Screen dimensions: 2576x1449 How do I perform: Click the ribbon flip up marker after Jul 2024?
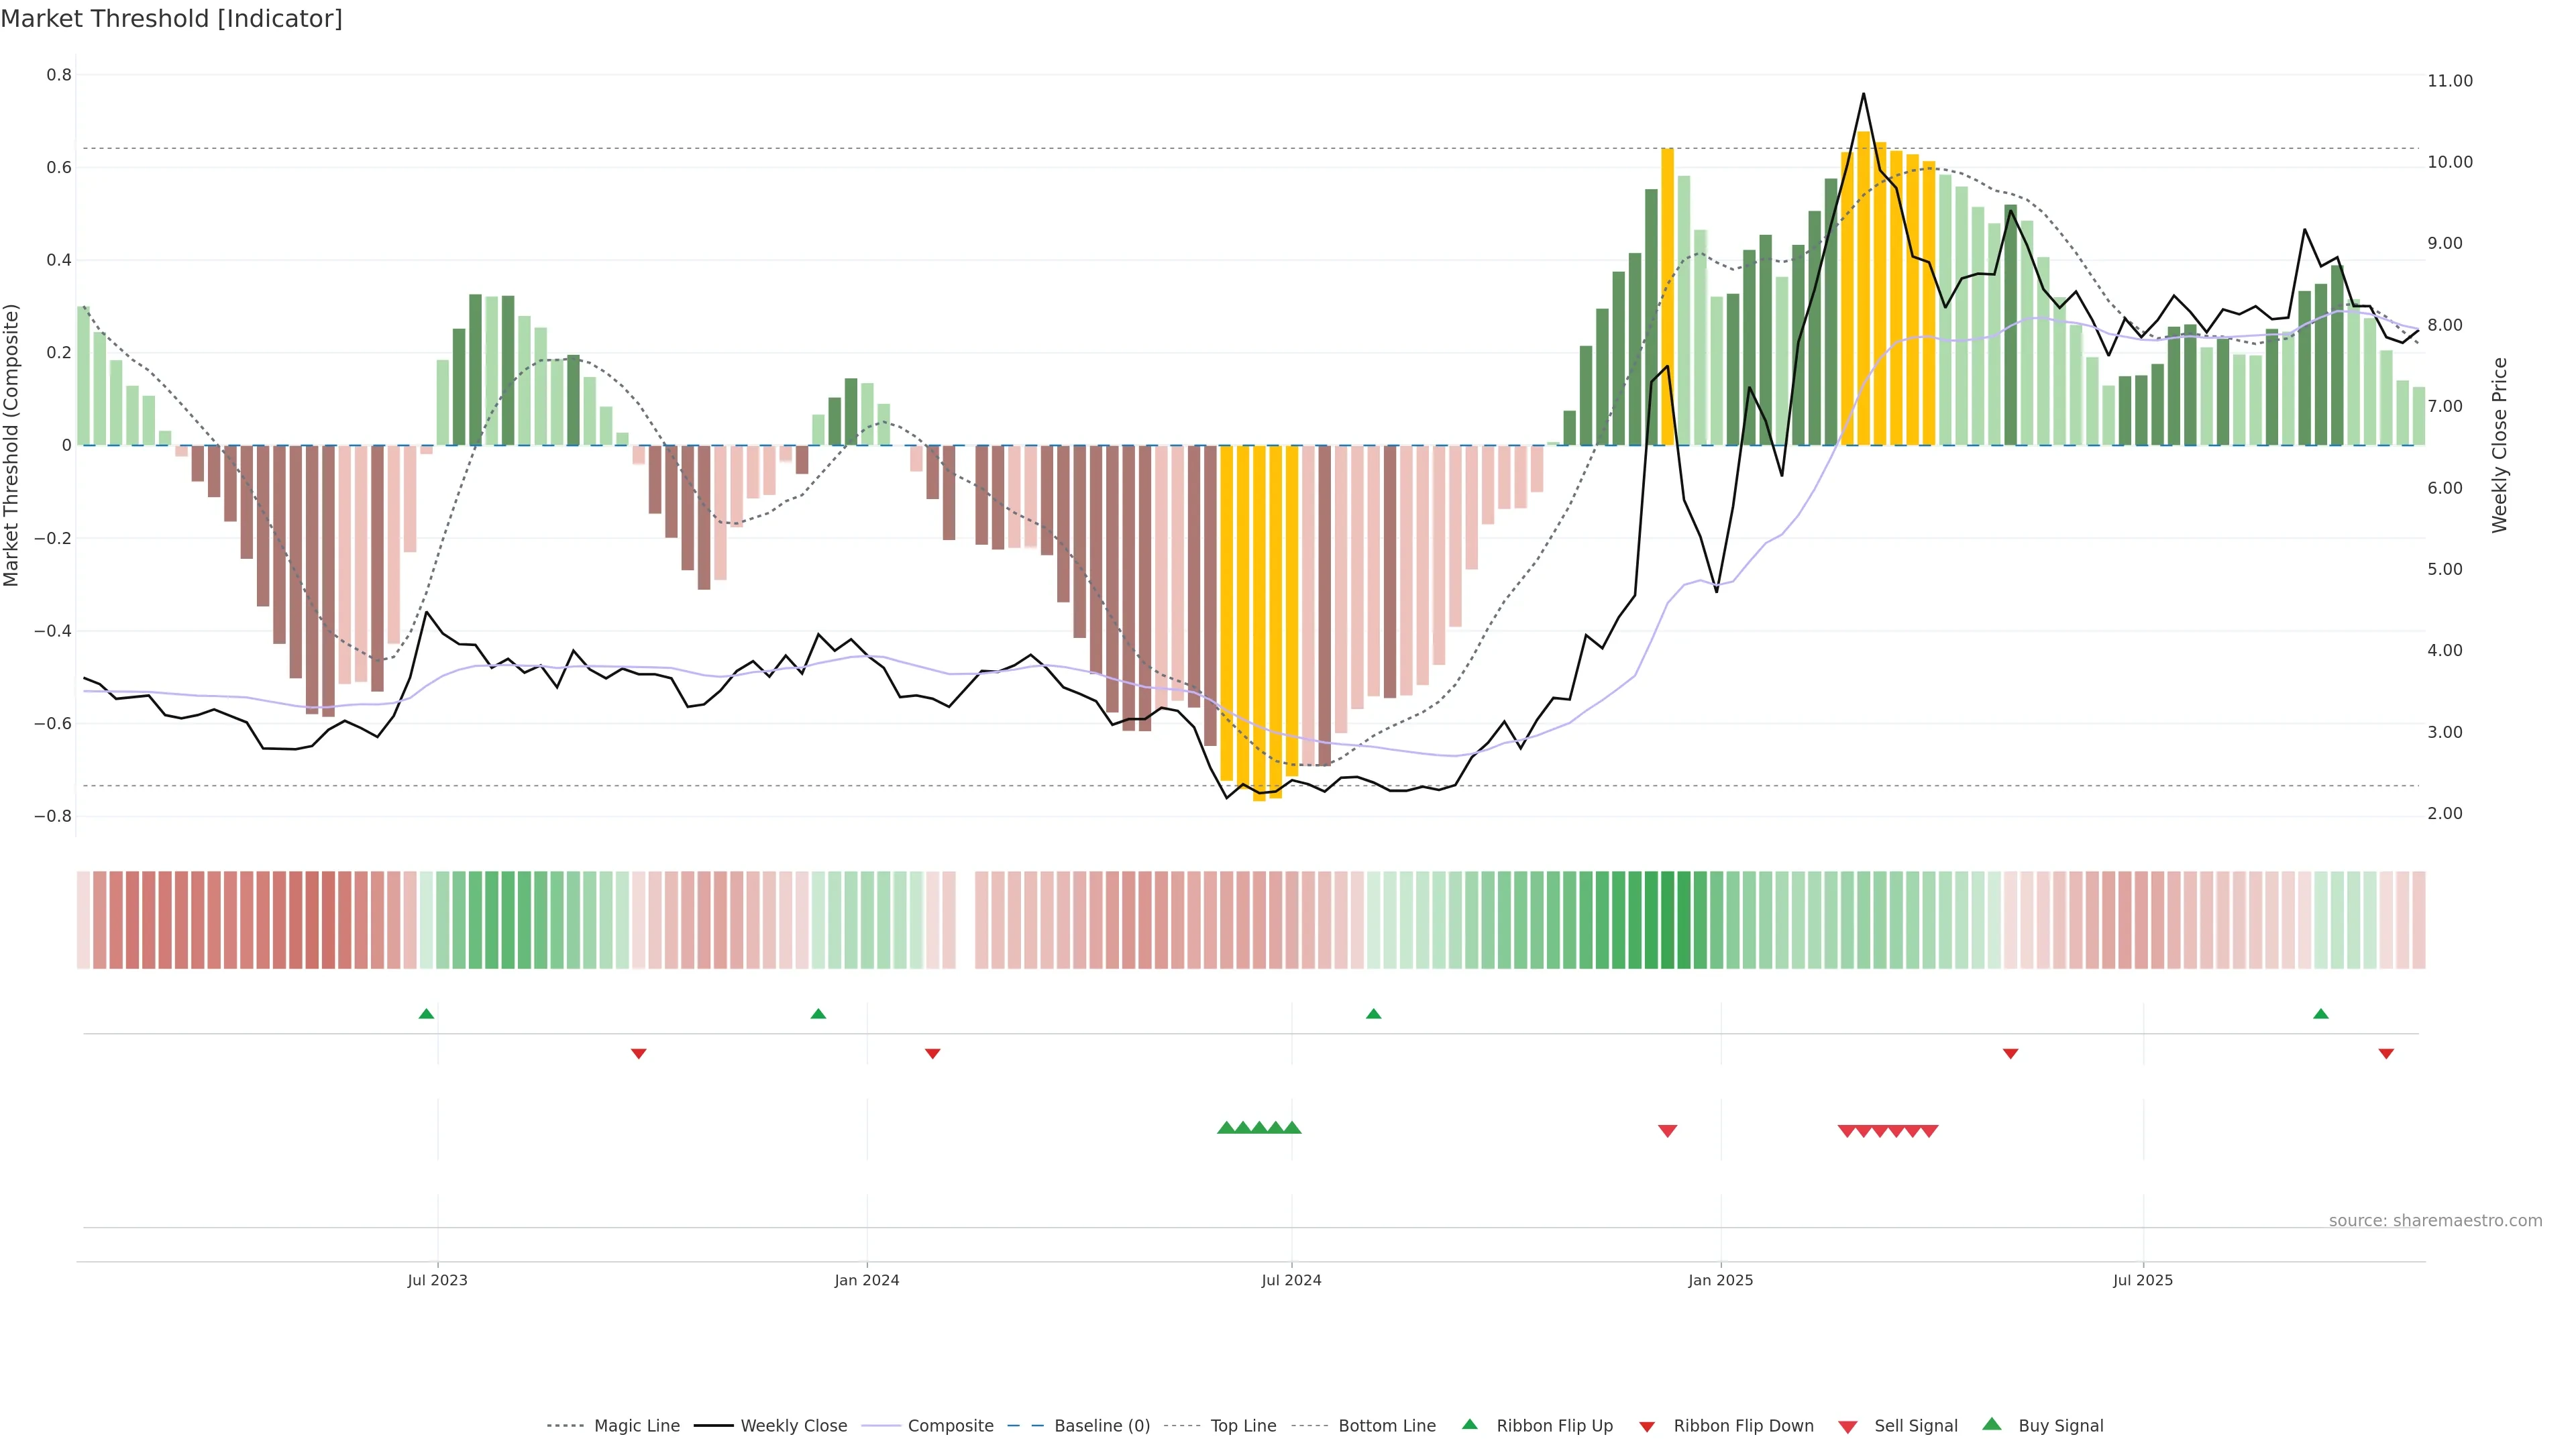click(1373, 1014)
